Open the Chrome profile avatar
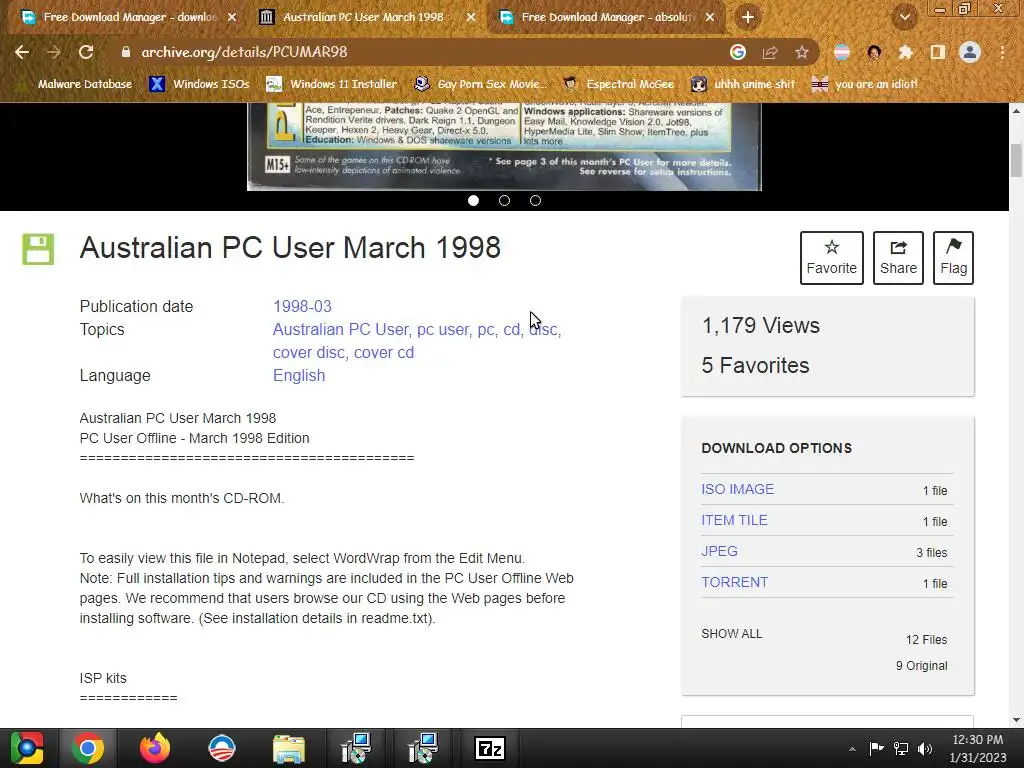The height and width of the screenshot is (768, 1024). (970, 52)
